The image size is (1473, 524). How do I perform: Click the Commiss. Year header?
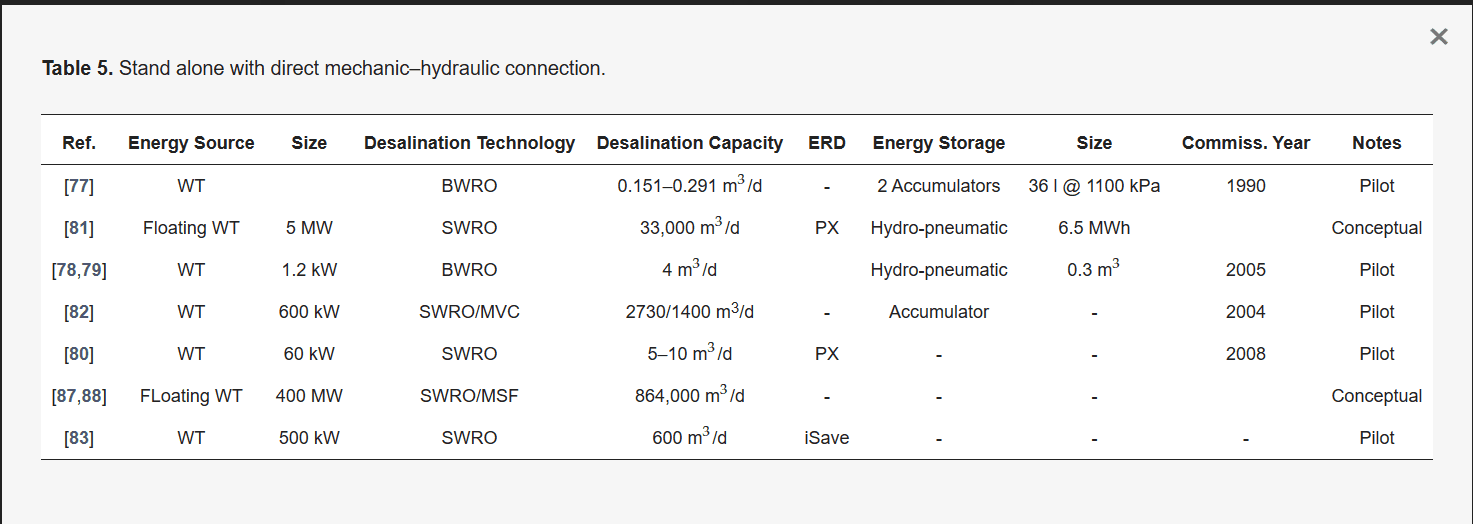1245,143
